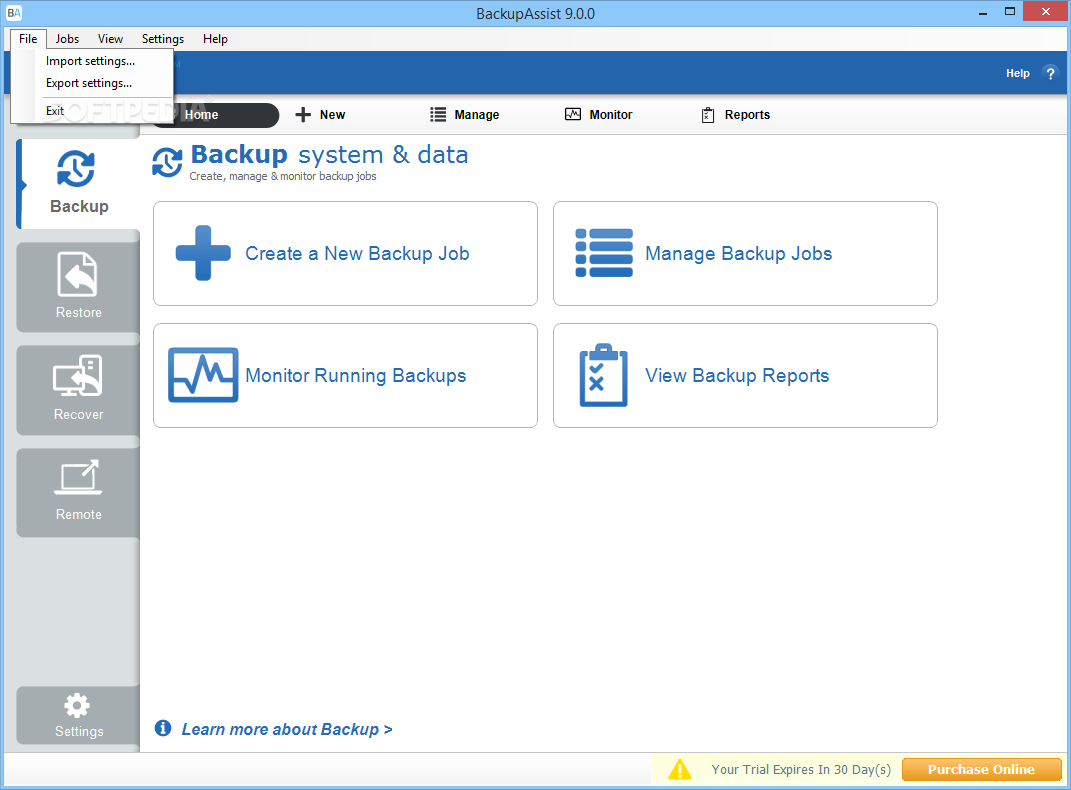Click the trial expiry notice text
This screenshot has height=790, width=1071.
(x=801, y=770)
